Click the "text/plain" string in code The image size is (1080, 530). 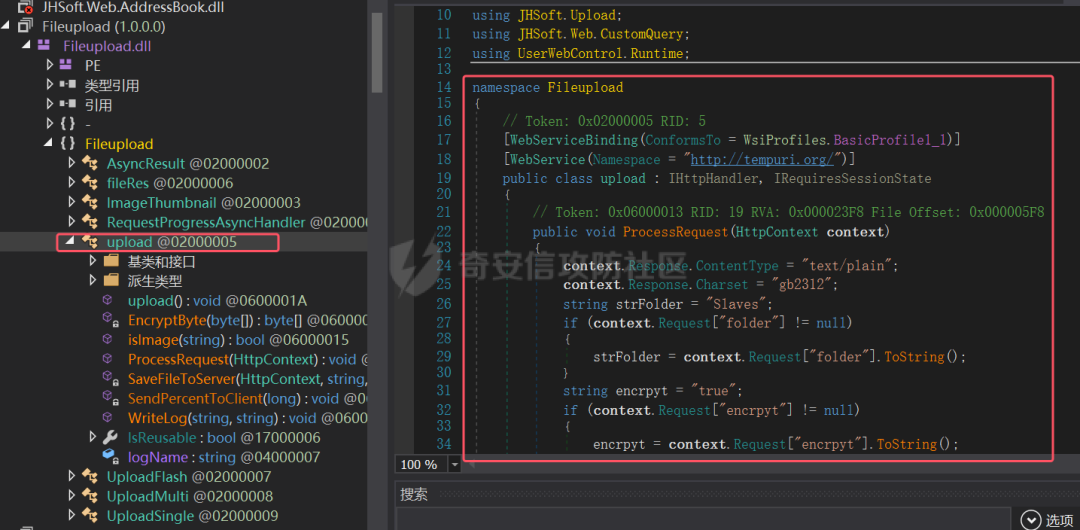(x=845, y=266)
